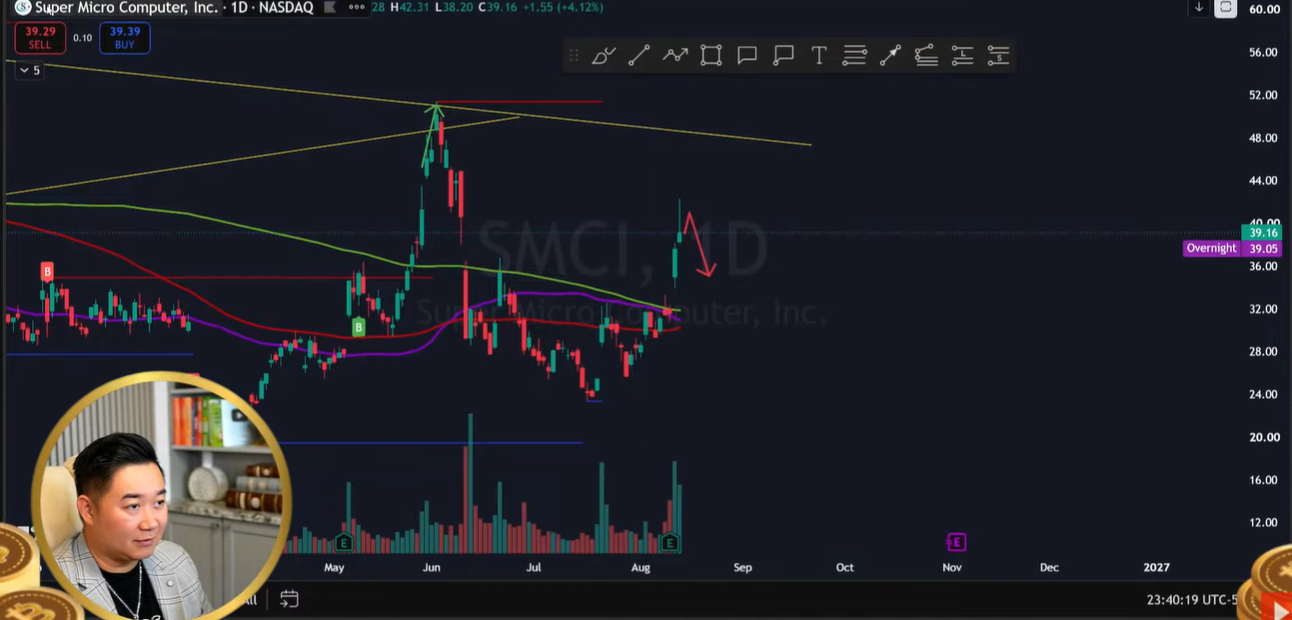Click the 39.05 overnight price label
Image resolution: width=1292 pixels, height=620 pixels.
tap(1264, 249)
